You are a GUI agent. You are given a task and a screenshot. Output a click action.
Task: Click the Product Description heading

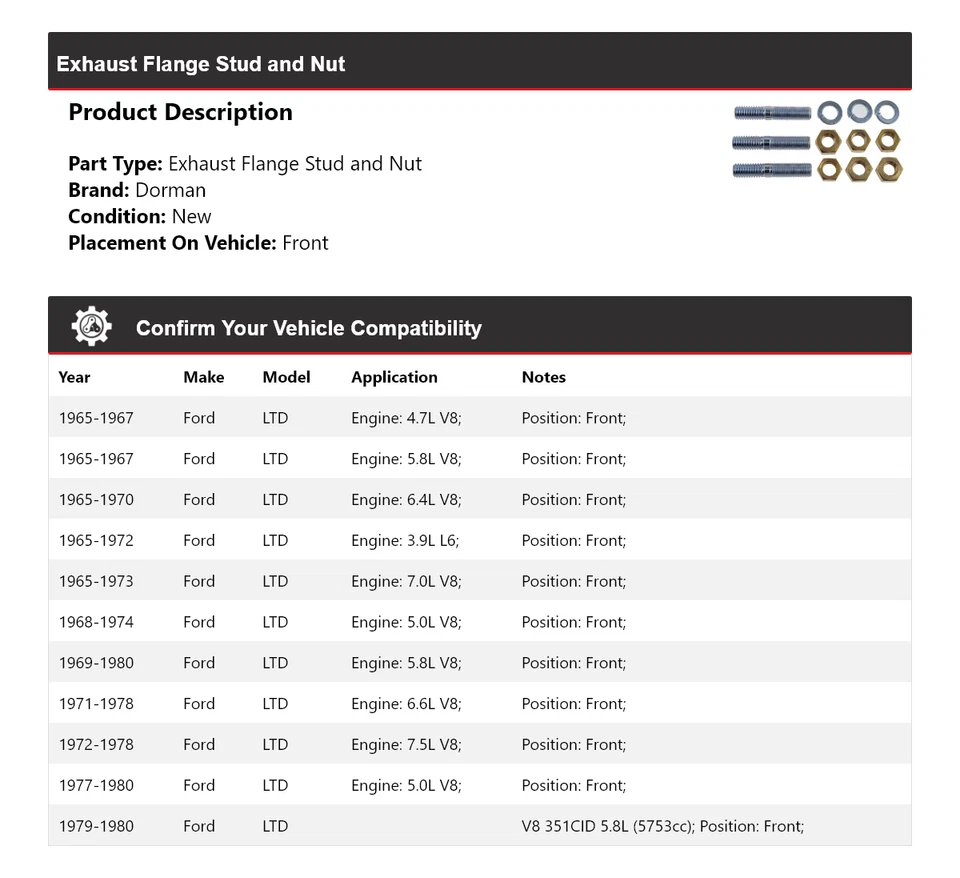180,112
